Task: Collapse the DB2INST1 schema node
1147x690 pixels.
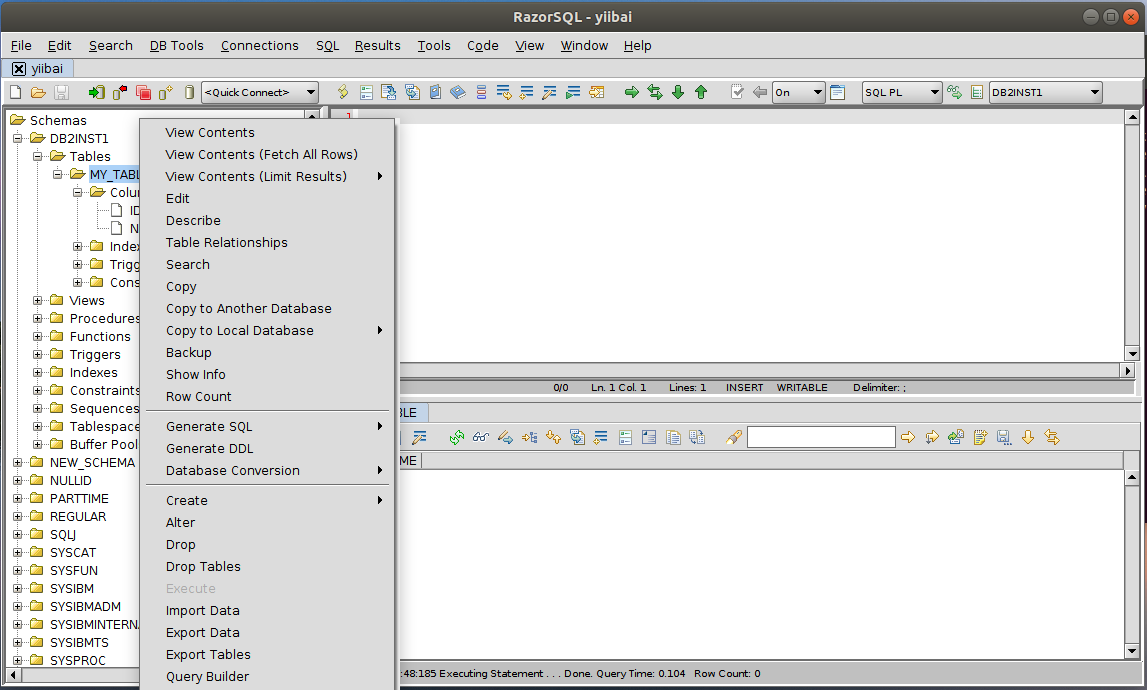Action: [x=18, y=138]
